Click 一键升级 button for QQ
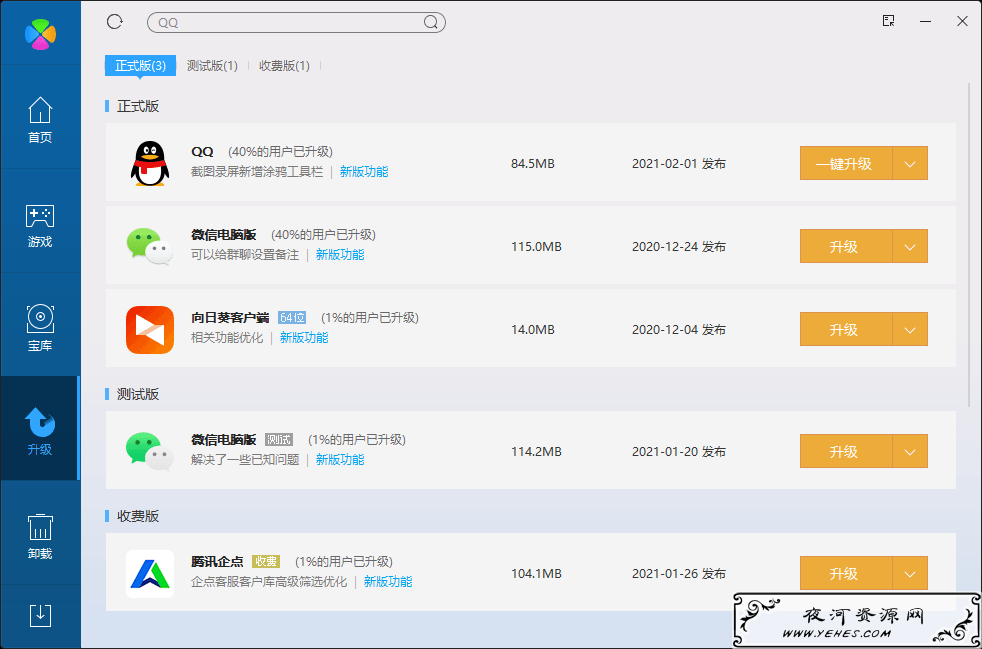The height and width of the screenshot is (649, 982). tap(845, 164)
